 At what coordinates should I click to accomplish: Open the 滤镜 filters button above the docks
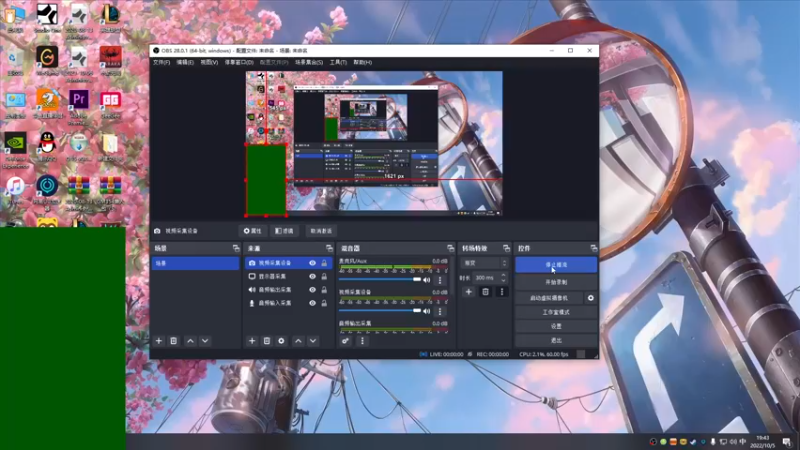coord(284,231)
